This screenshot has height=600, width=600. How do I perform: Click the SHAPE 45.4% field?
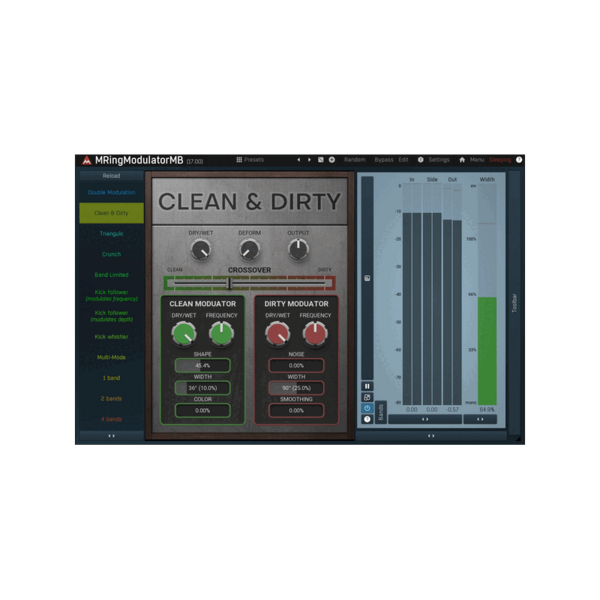pyautogui.click(x=202, y=365)
